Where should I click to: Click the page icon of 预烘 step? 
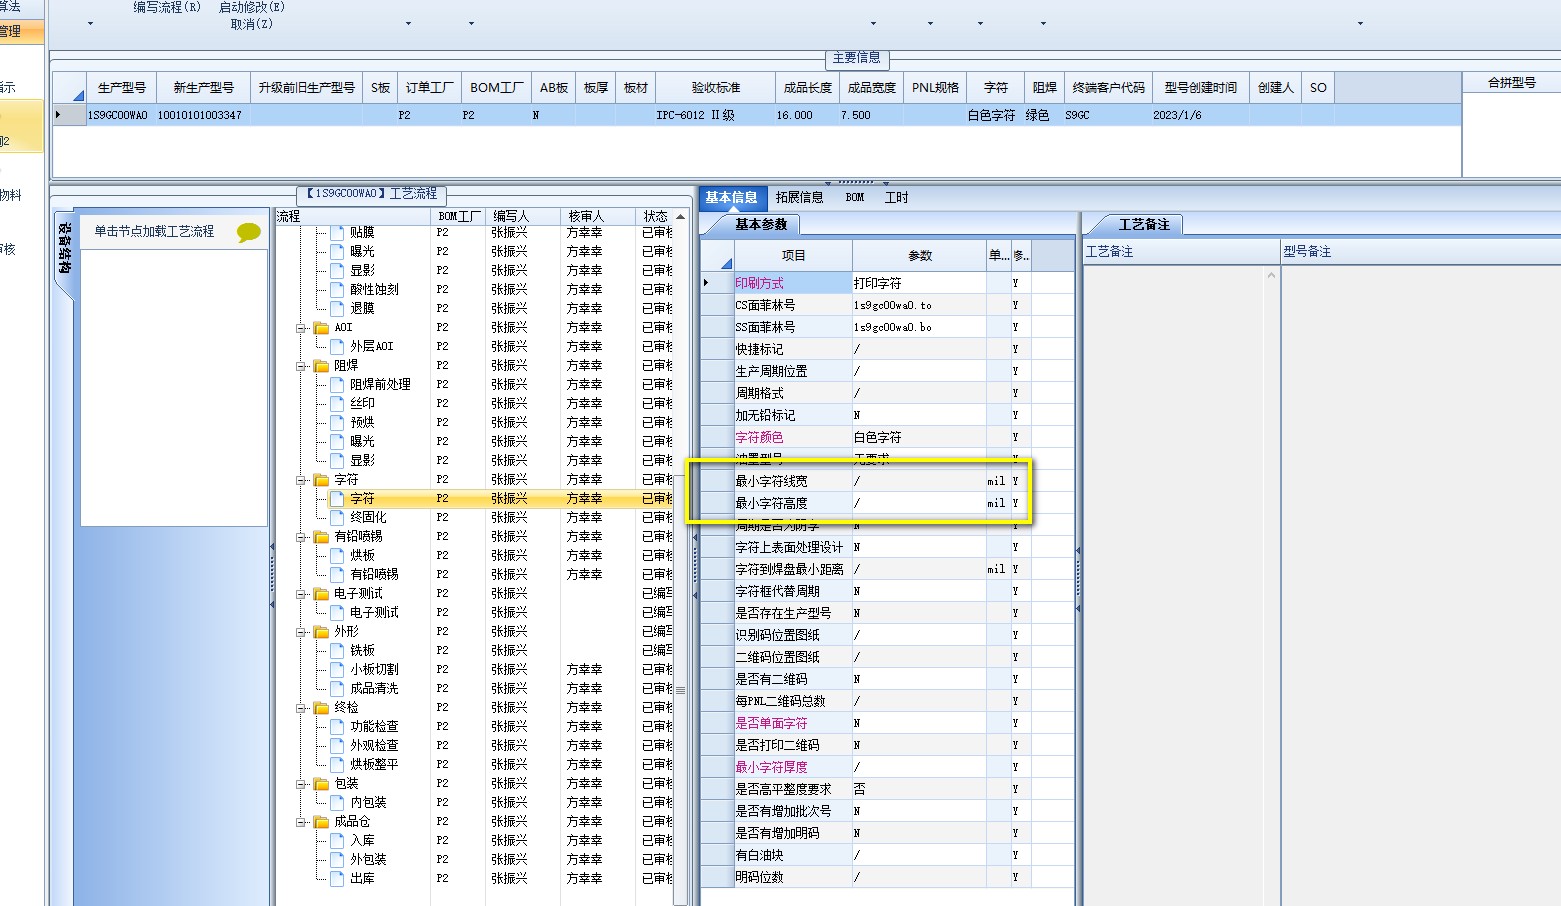[x=337, y=422]
